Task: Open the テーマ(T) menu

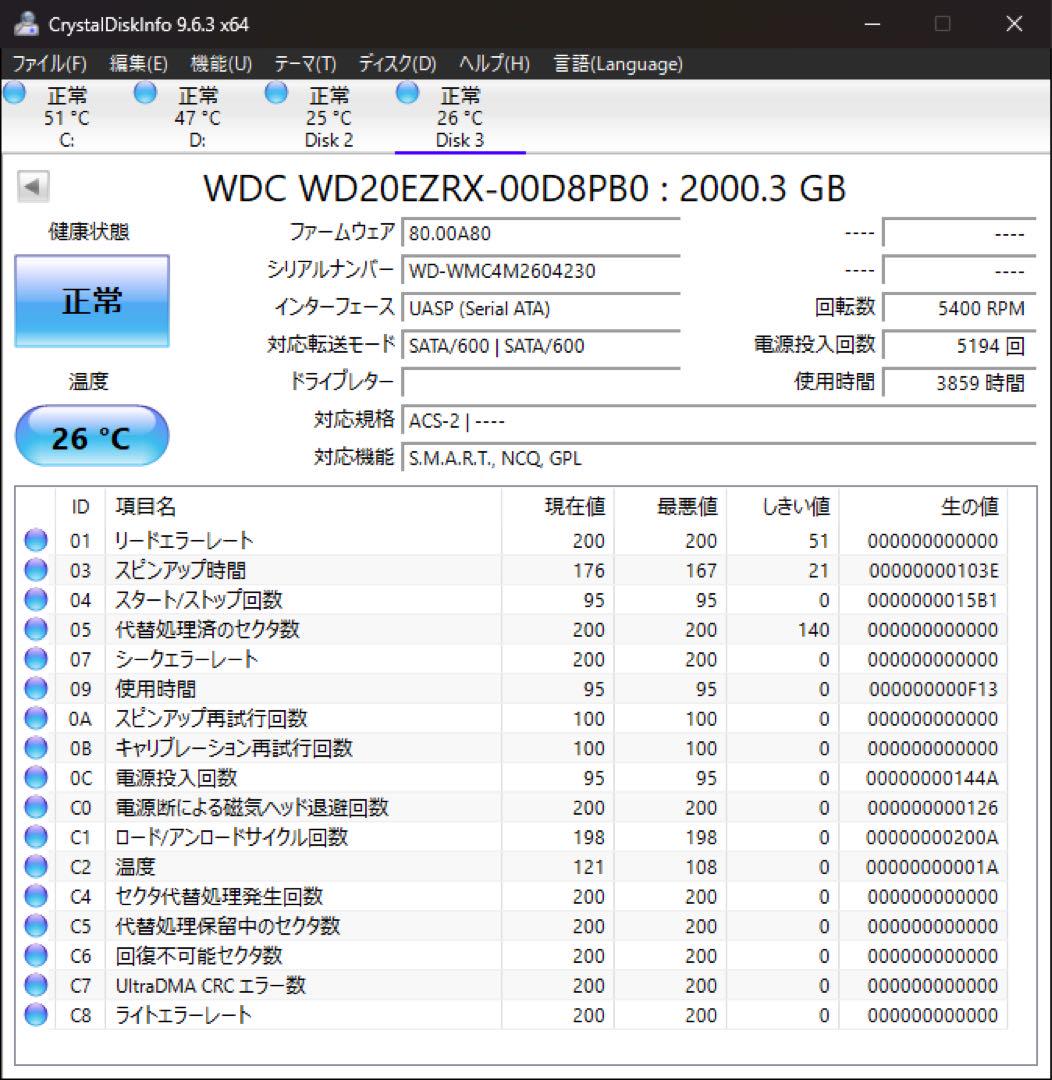Action: [x=305, y=64]
